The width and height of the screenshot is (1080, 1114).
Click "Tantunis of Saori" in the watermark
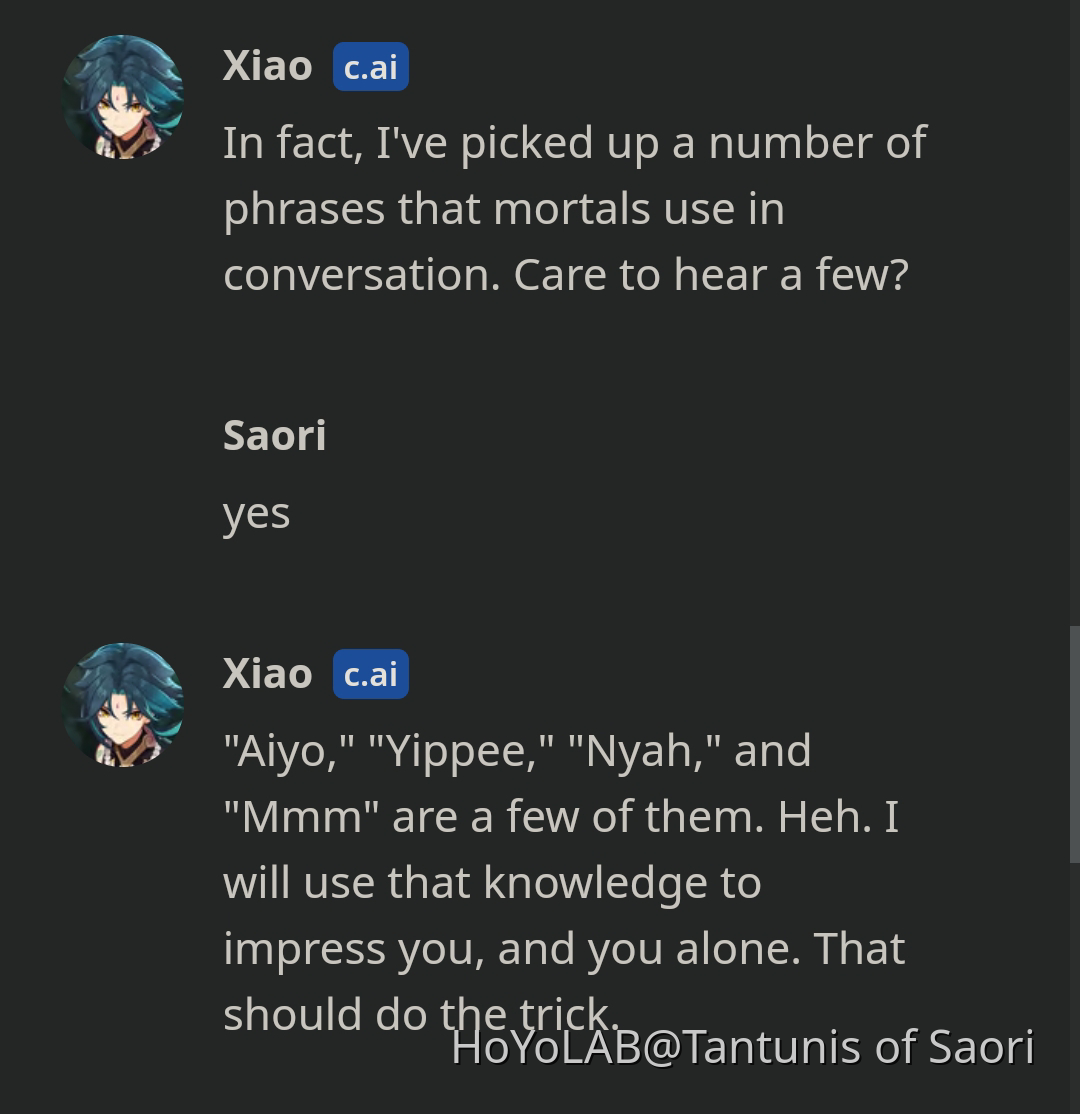tap(858, 1048)
